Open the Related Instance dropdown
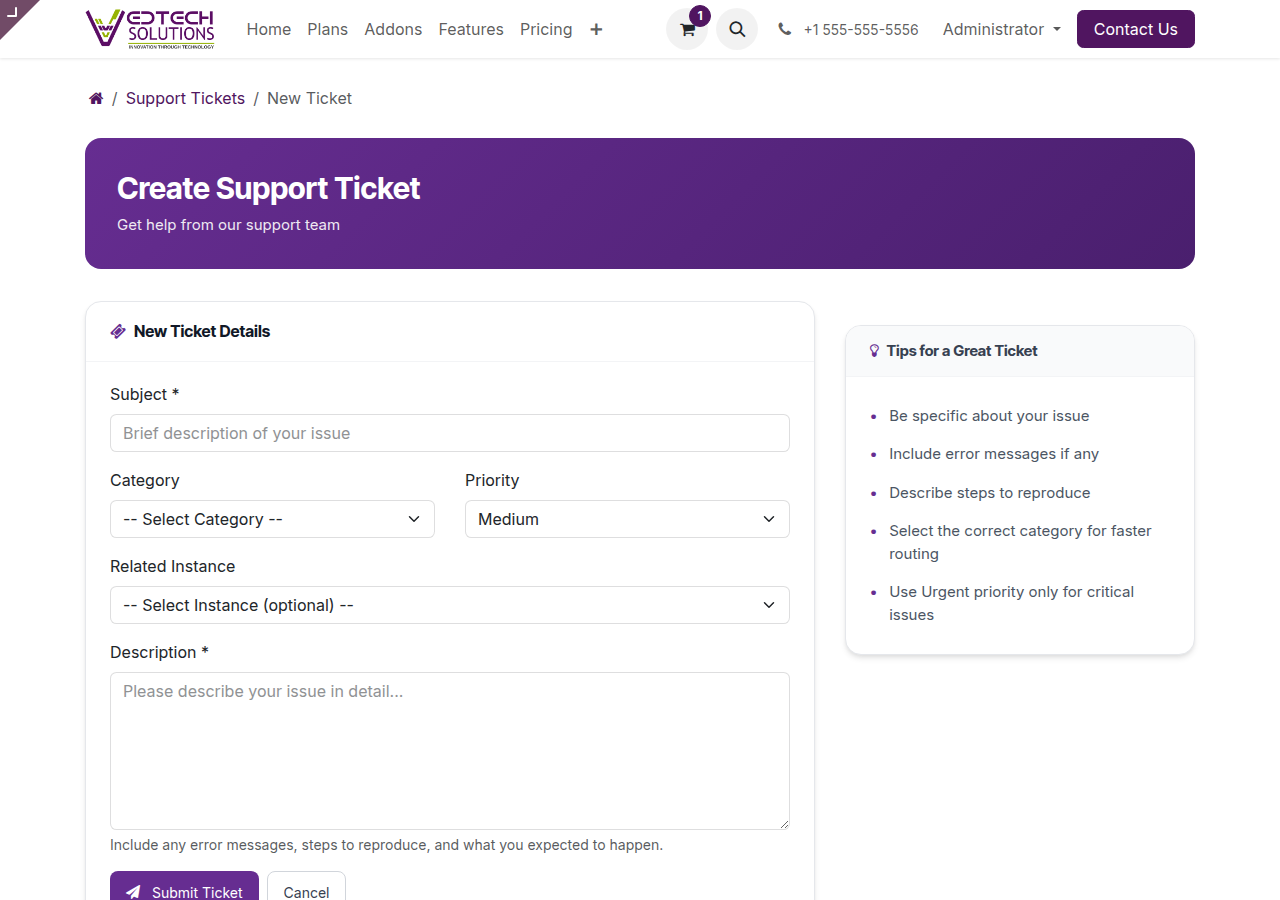The image size is (1280, 900). pyautogui.click(x=449, y=605)
